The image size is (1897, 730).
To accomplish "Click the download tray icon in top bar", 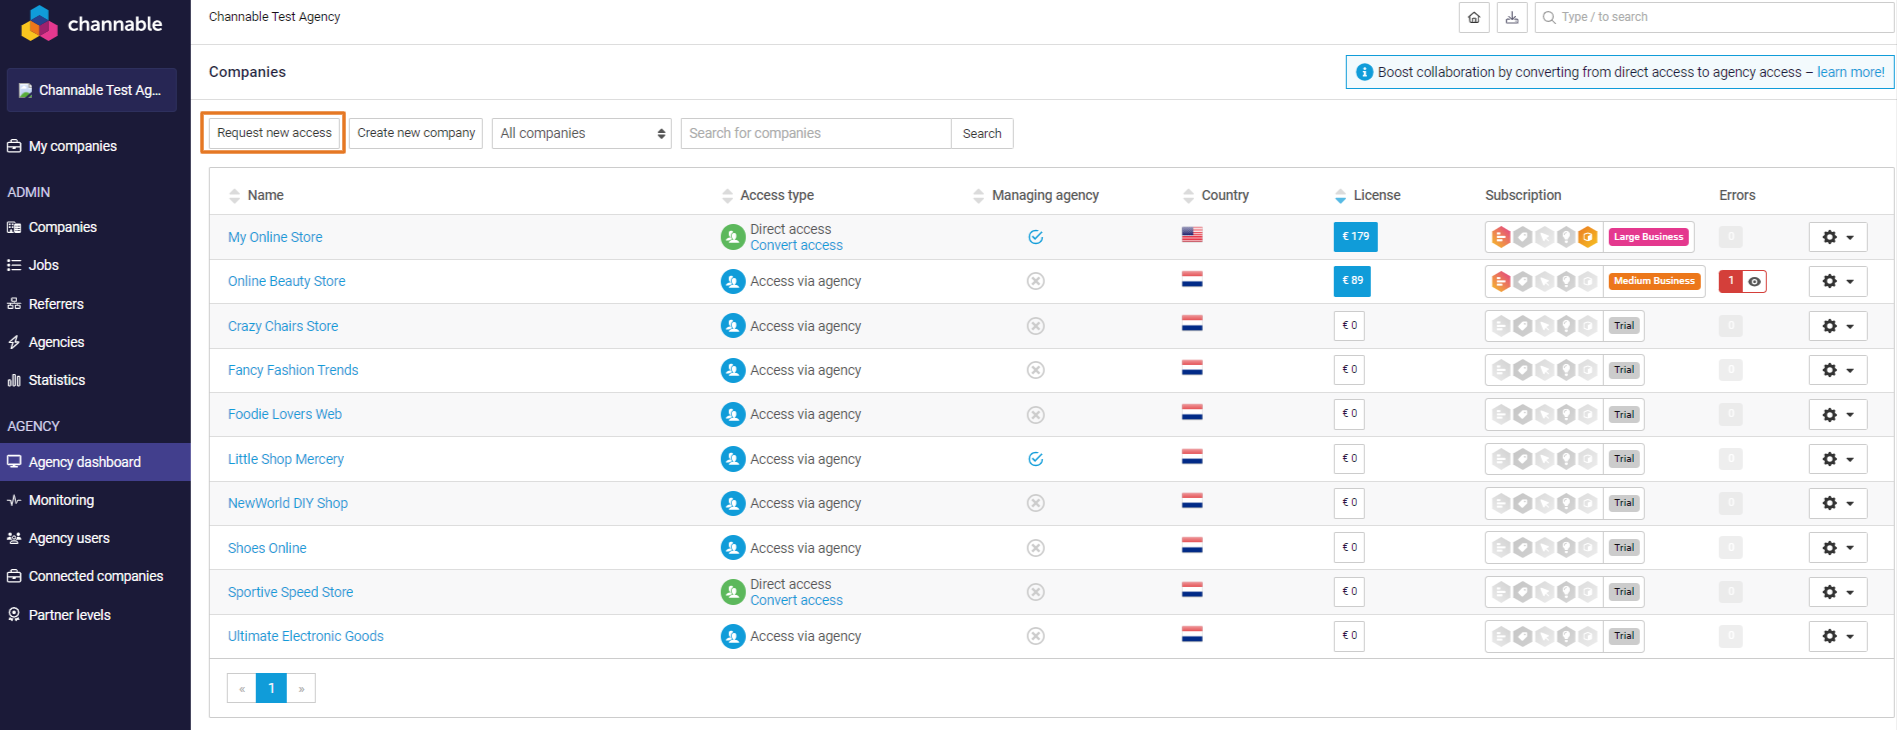I will pyautogui.click(x=1512, y=18).
